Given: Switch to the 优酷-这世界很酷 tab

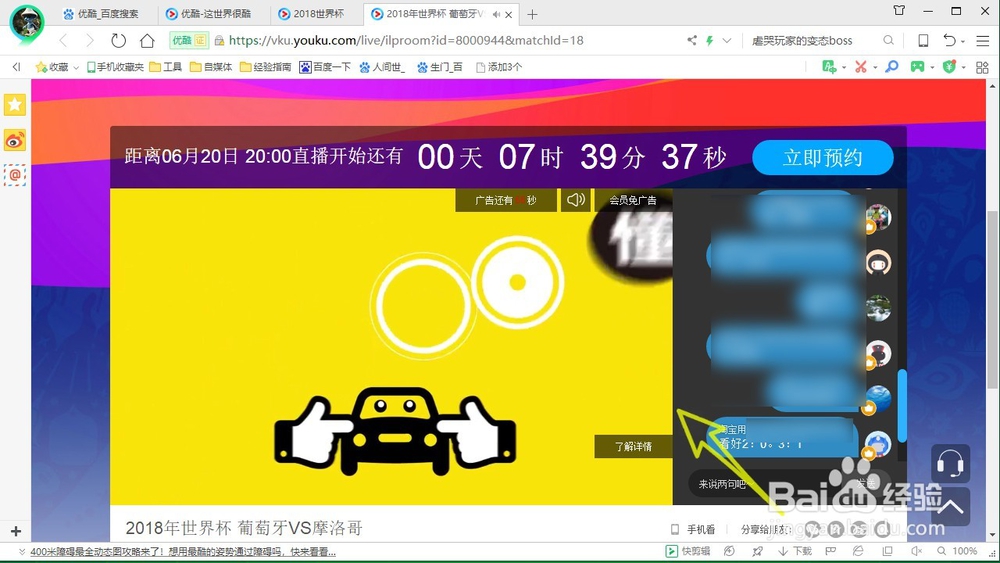Looking at the screenshot, I should [x=208, y=13].
